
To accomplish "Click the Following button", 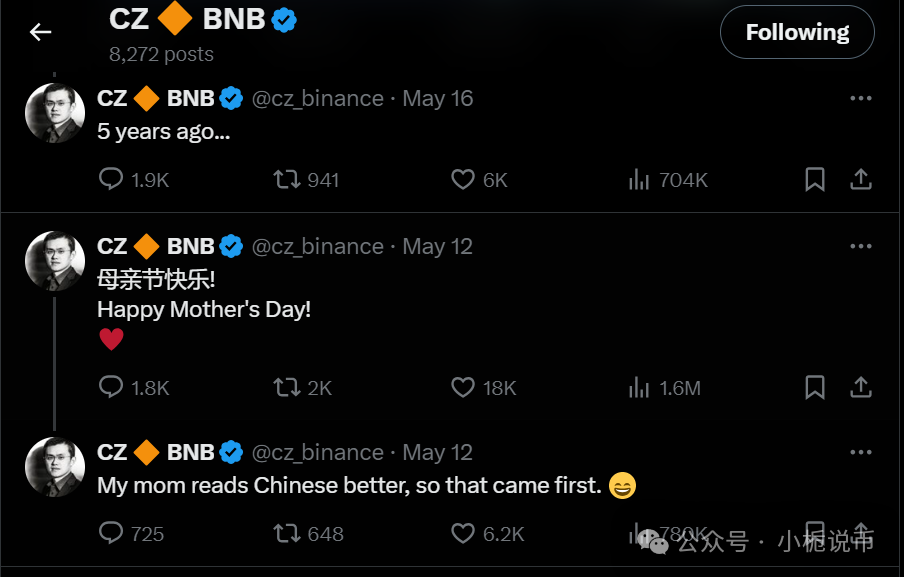I will [x=797, y=32].
